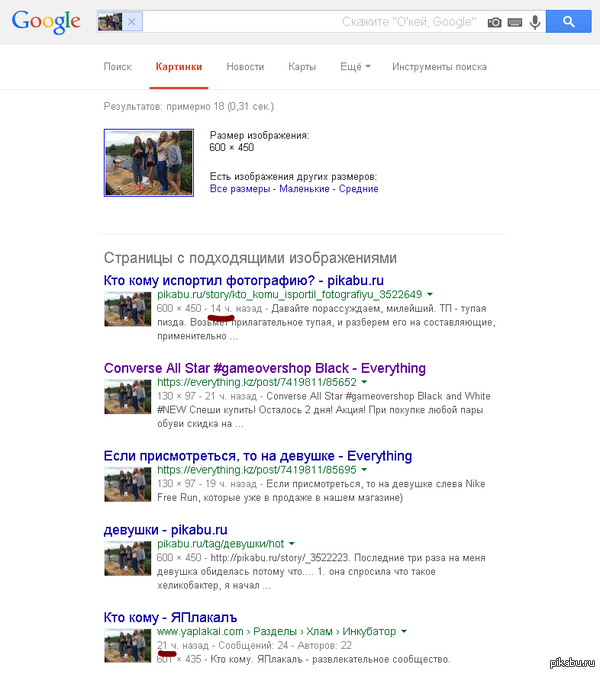This screenshot has height=674, width=600.
Task: Remove the uploaded image chip with X
Action: 134,22
